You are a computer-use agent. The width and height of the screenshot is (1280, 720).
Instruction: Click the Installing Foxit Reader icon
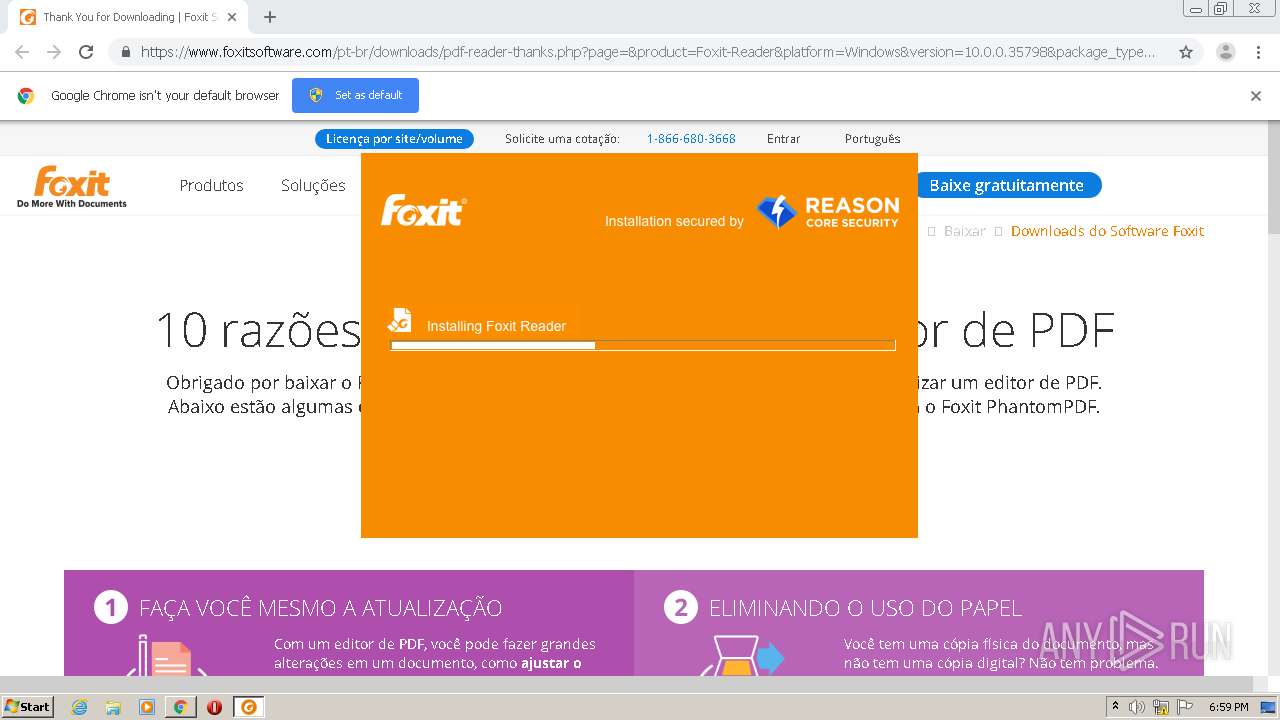coord(400,320)
